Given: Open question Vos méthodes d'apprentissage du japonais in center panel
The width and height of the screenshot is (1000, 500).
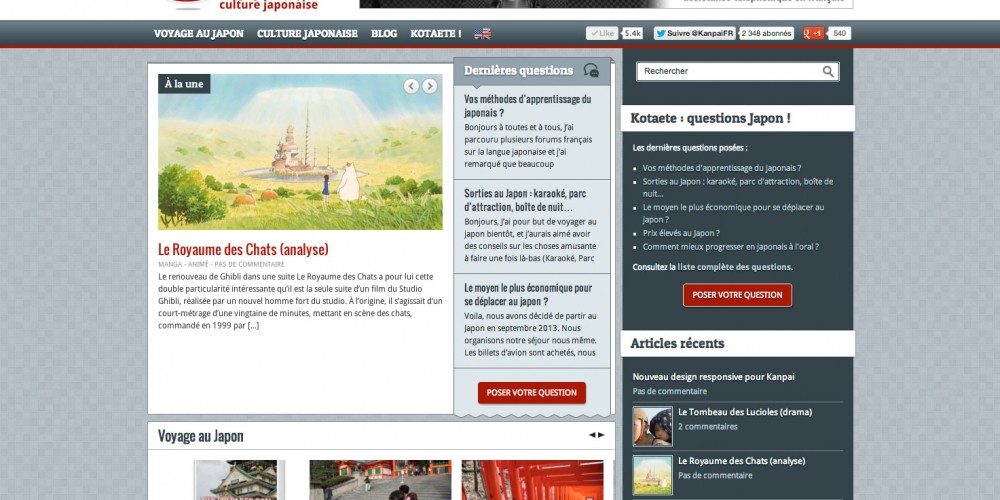Looking at the screenshot, I should coord(528,106).
